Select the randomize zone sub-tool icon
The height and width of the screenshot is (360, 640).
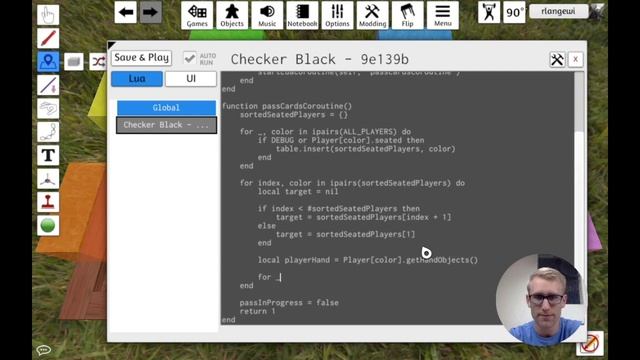(98, 62)
